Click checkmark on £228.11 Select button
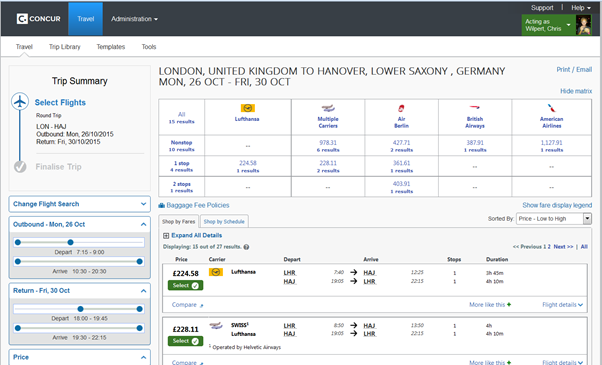This screenshot has height=365, width=602. click(x=195, y=341)
